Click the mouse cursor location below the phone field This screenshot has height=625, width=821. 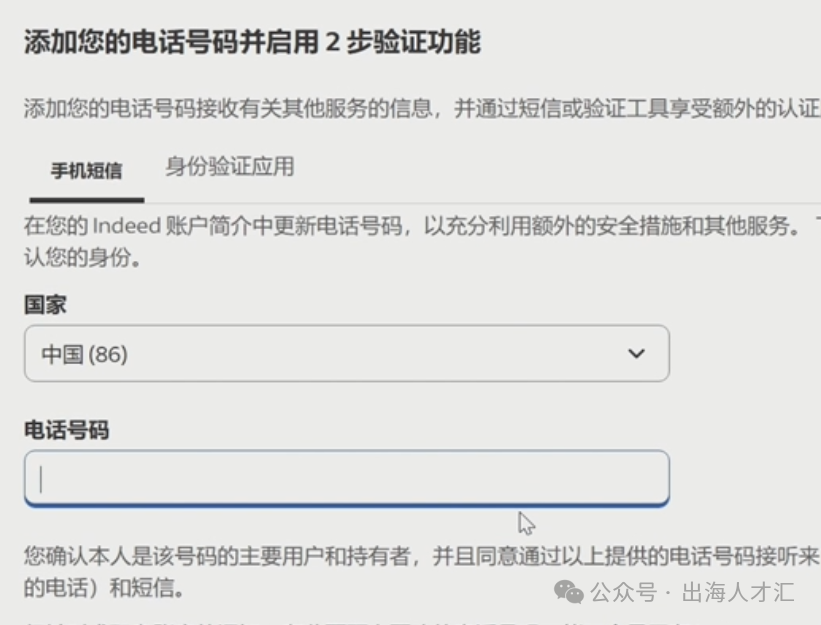coord(524,522)
